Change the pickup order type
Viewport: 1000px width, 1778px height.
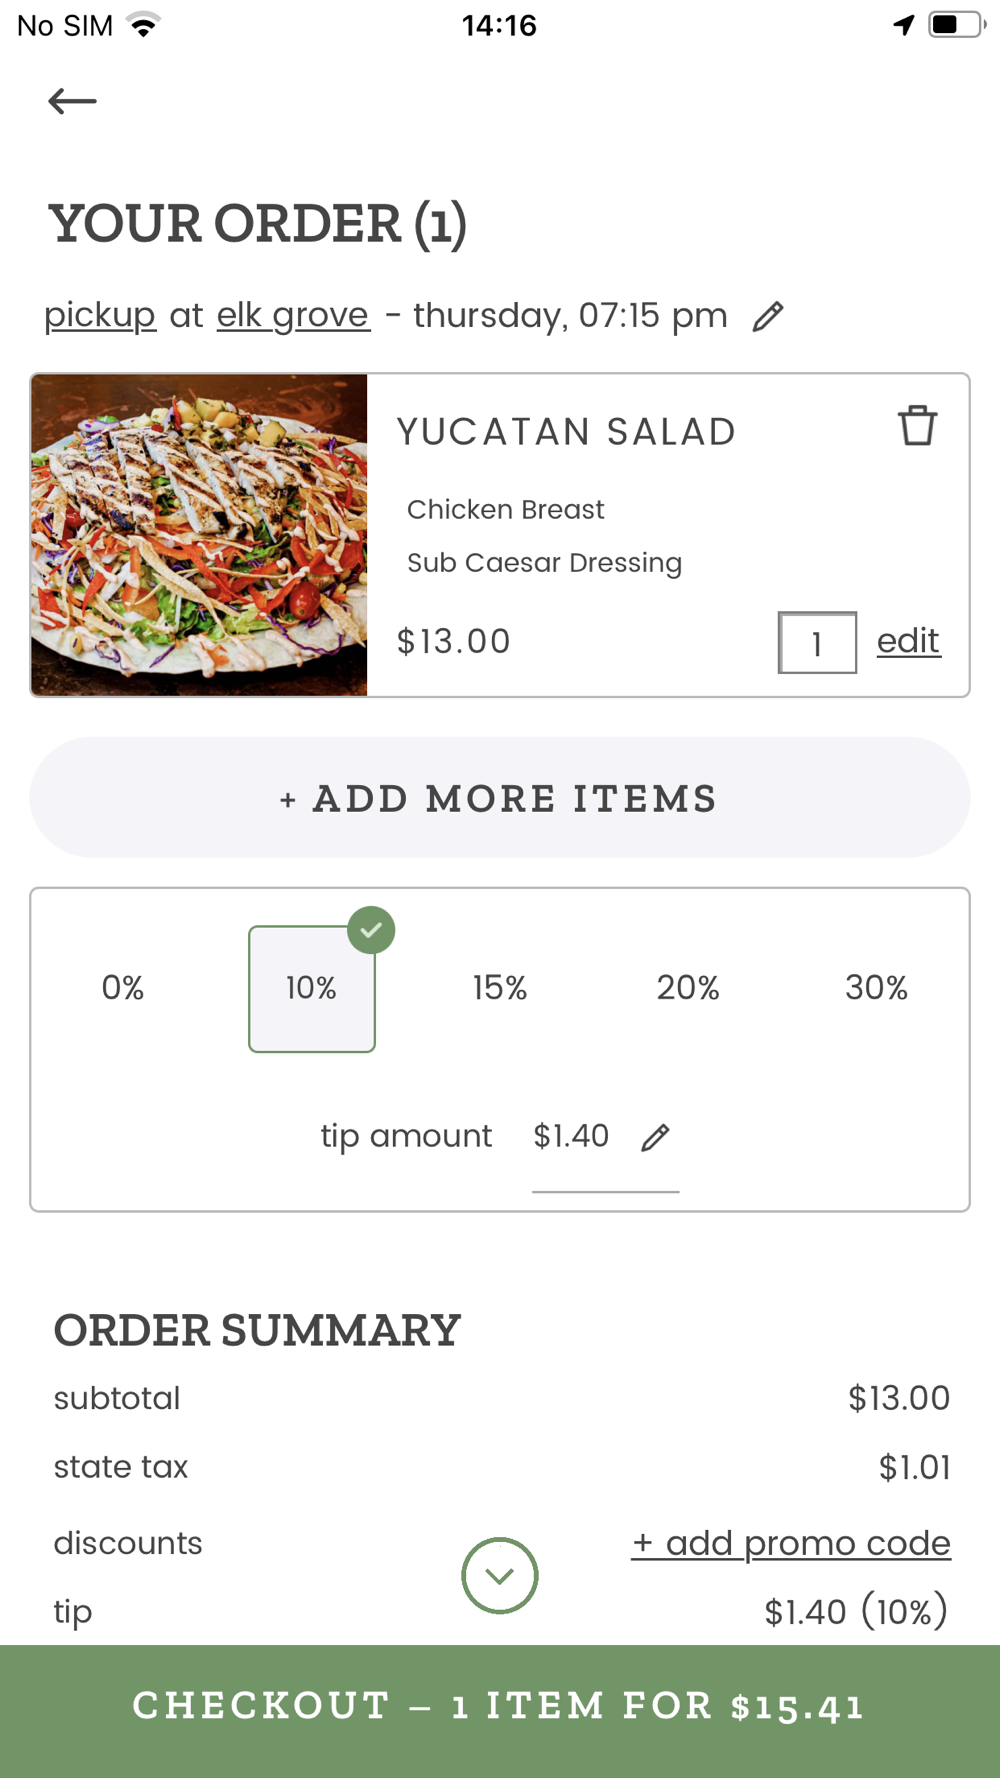coord(100,315)
